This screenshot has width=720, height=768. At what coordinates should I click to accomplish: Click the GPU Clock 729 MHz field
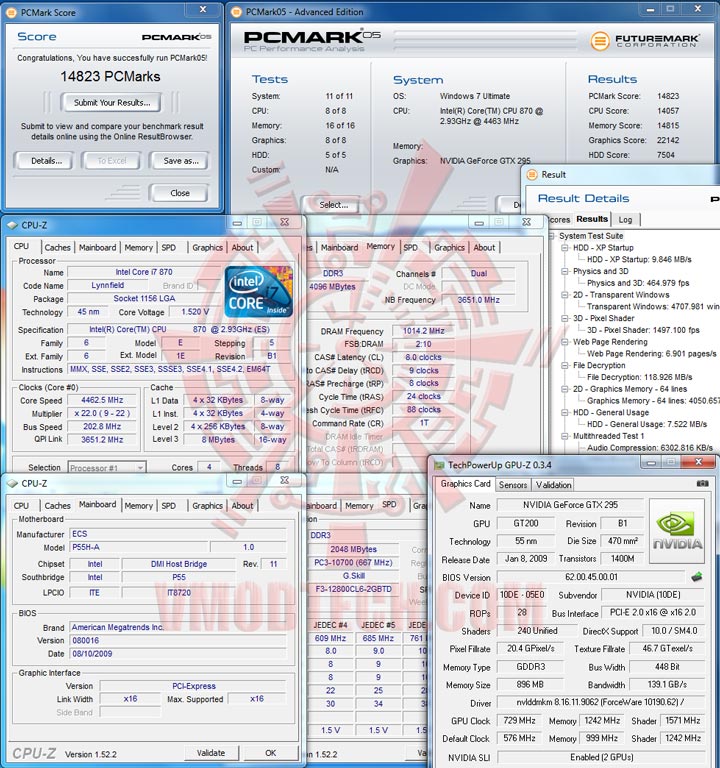[x=519, y=720]
